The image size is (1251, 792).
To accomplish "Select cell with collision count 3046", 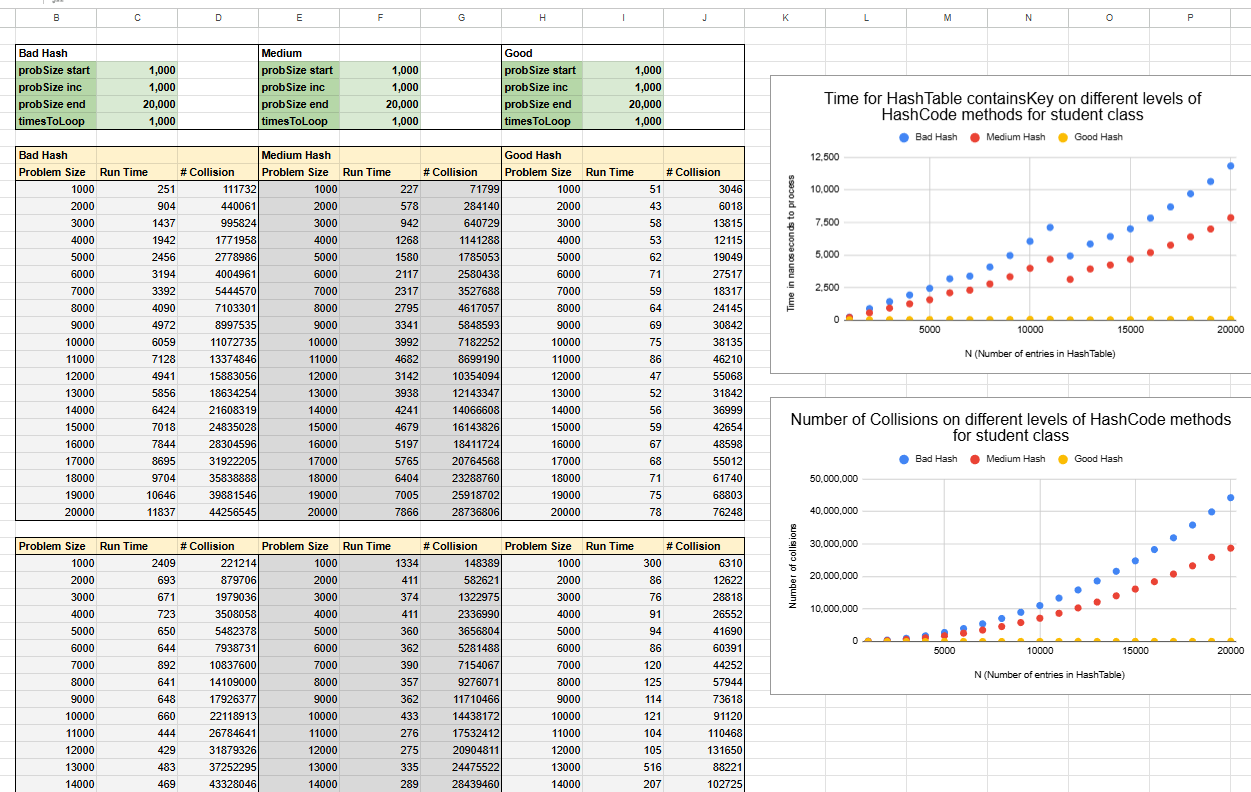I will point(704,189).
